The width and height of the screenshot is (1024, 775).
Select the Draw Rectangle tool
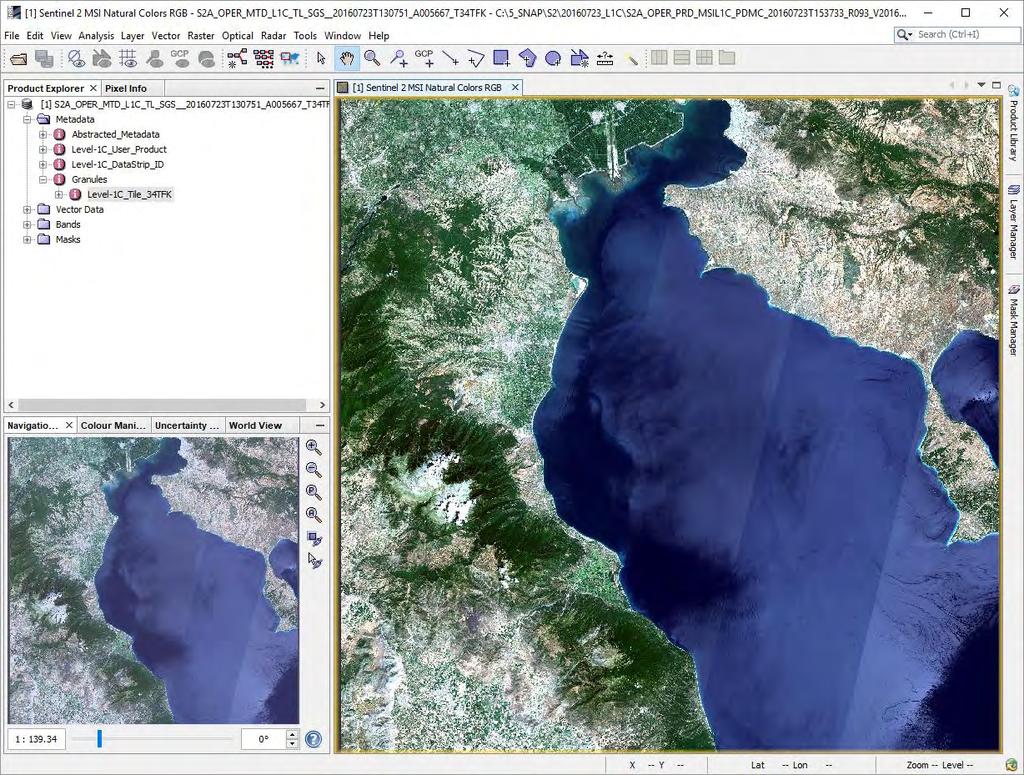click(502, 58)
